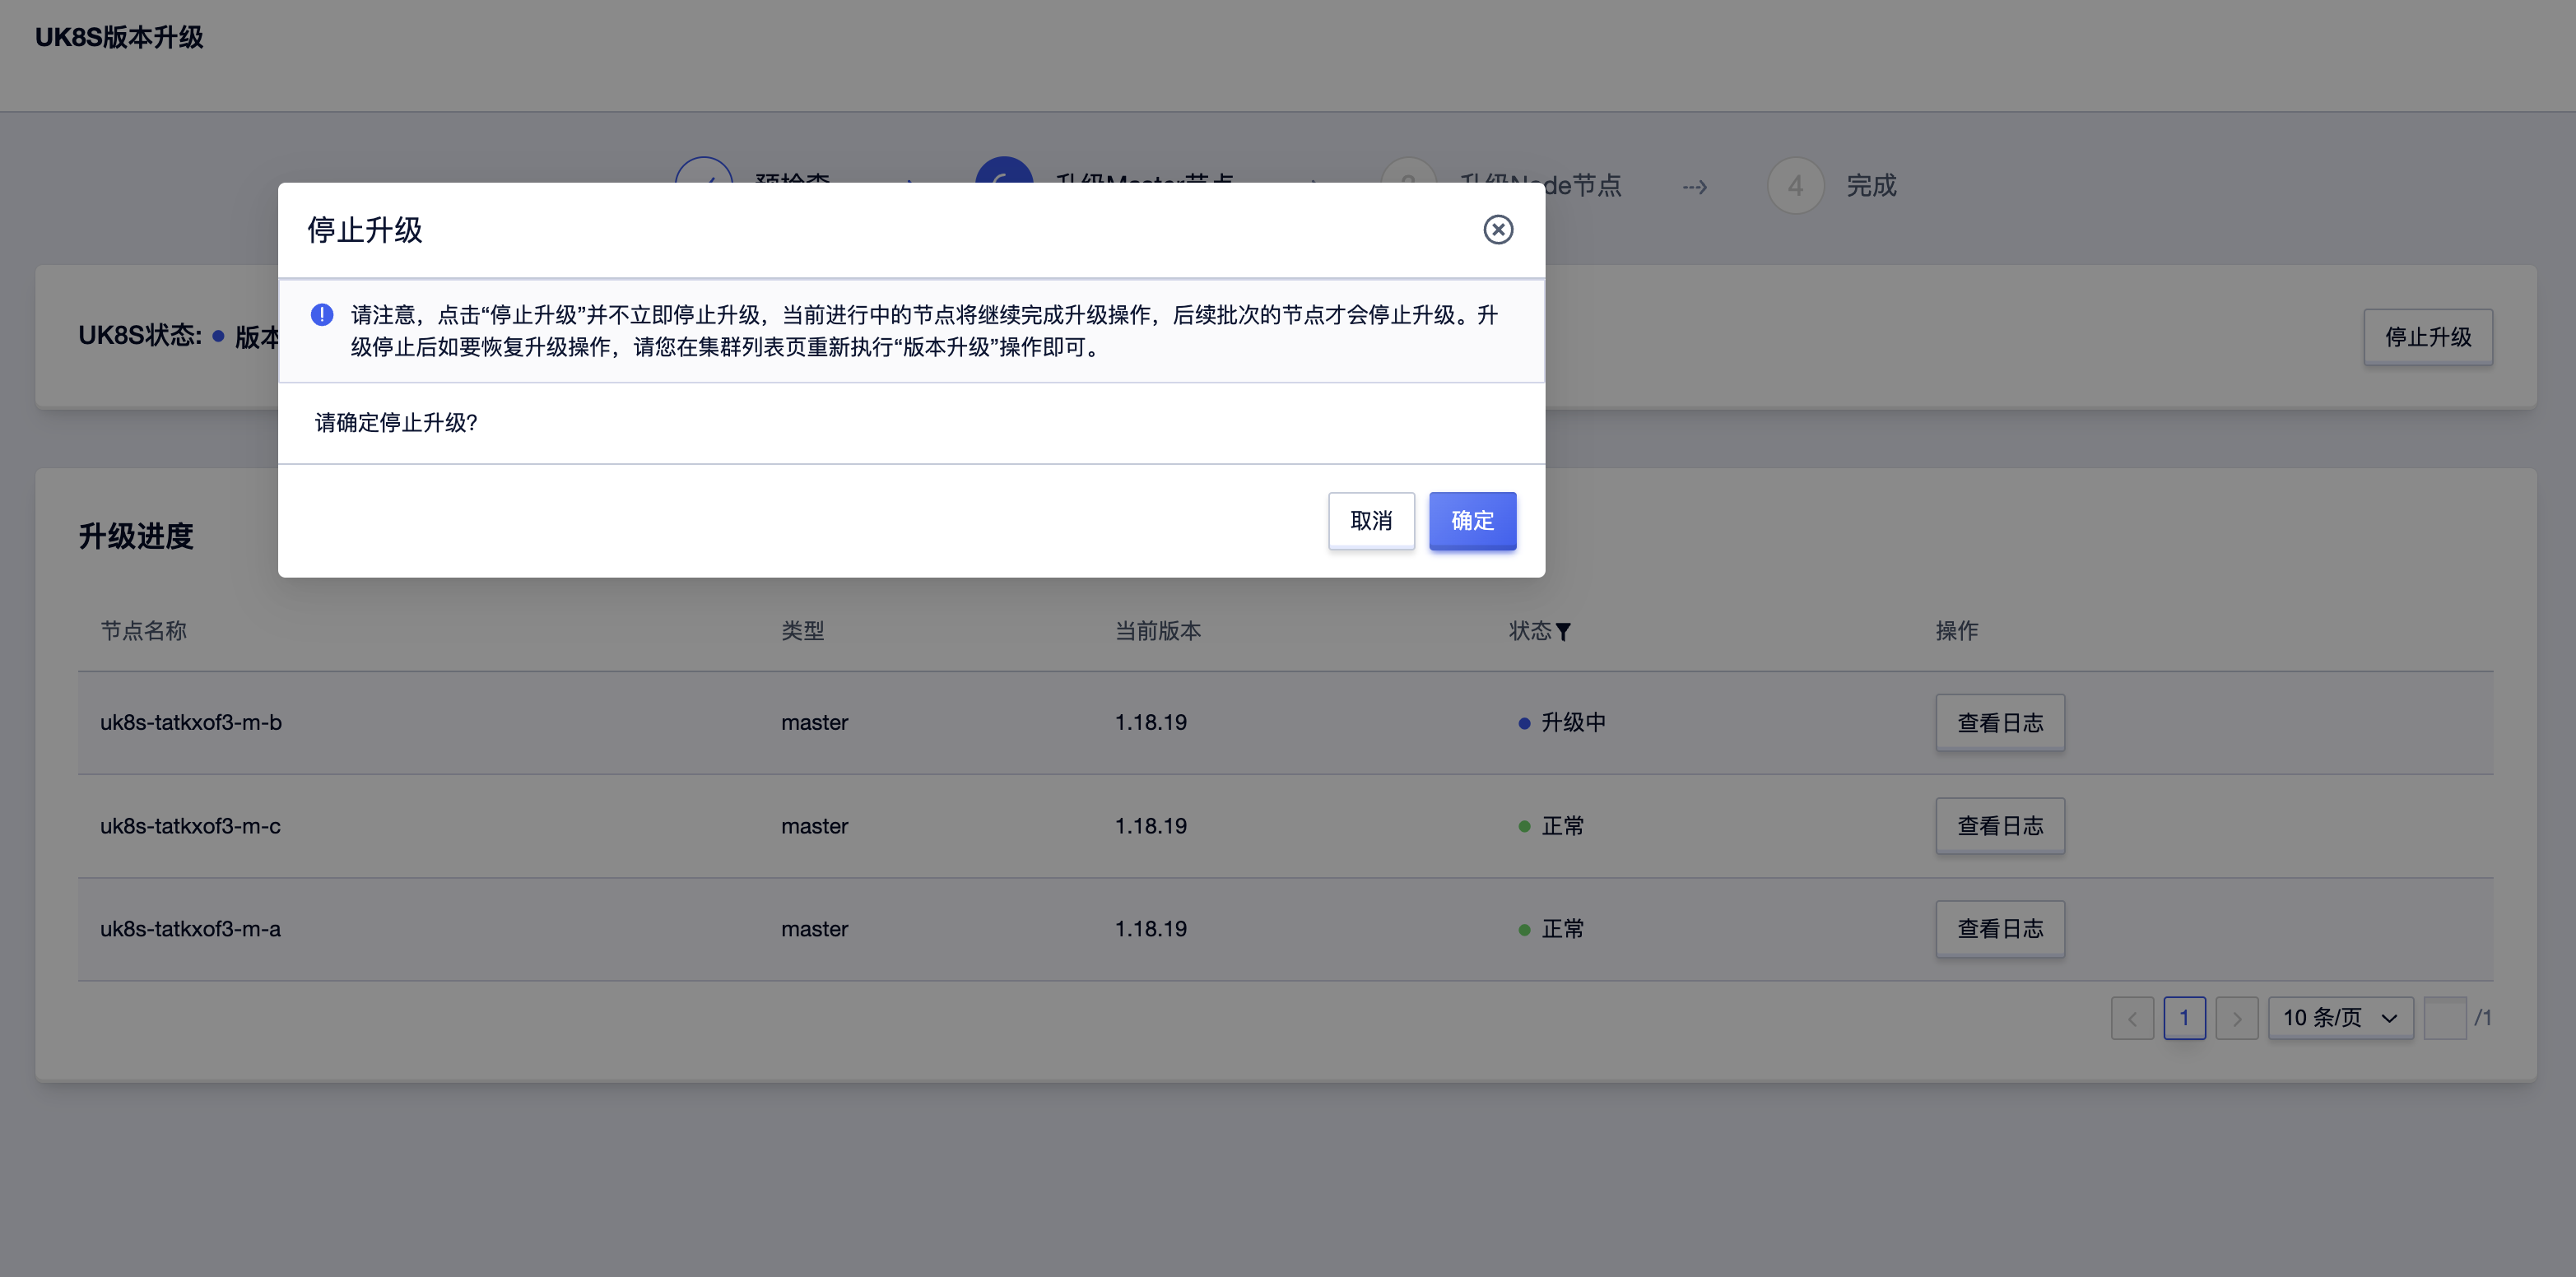Click the previous page arrow in pagination
Viewport: 2576px width, 1277px height.
pyautogui.click(x=2132, y=1018)
